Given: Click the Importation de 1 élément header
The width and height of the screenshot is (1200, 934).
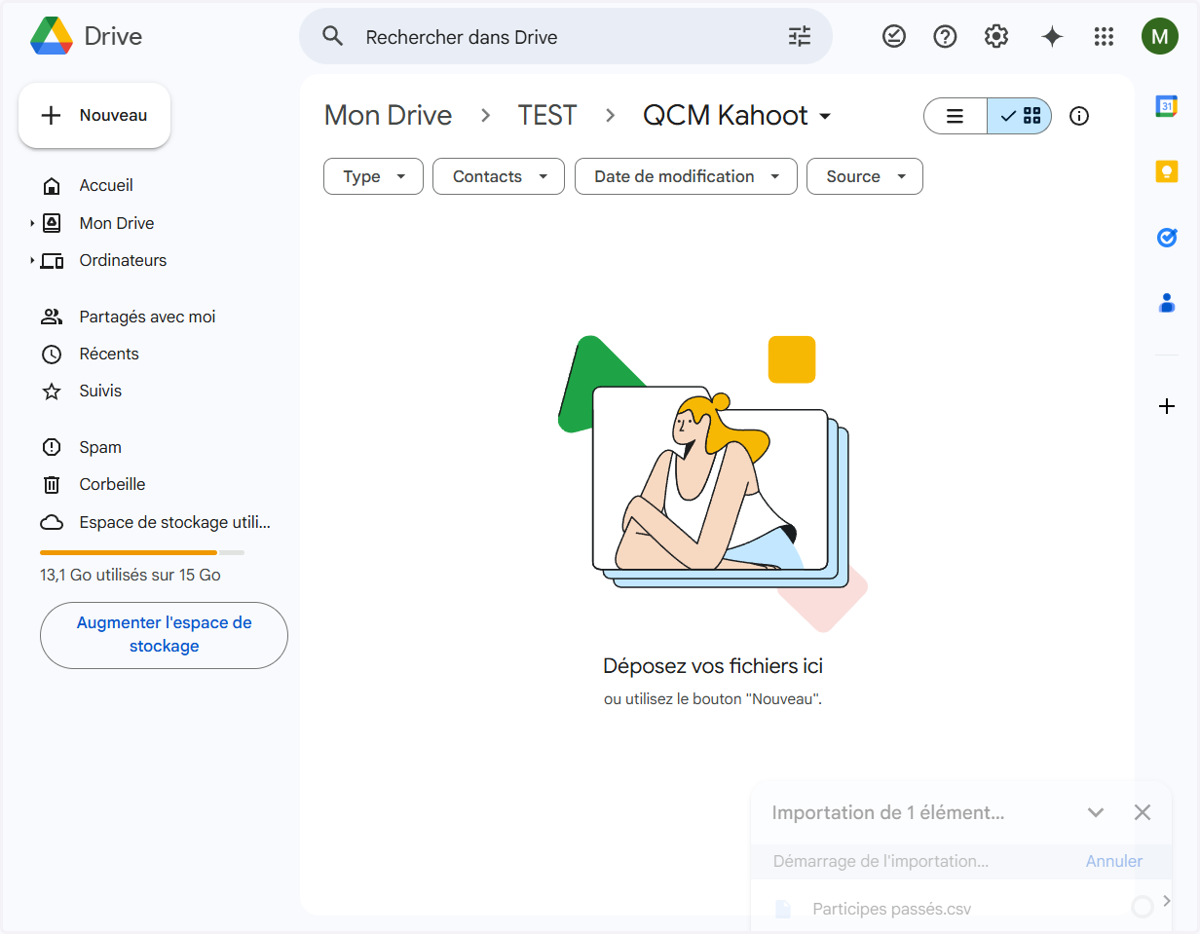Looking at the screenshot, I should 888,812.
